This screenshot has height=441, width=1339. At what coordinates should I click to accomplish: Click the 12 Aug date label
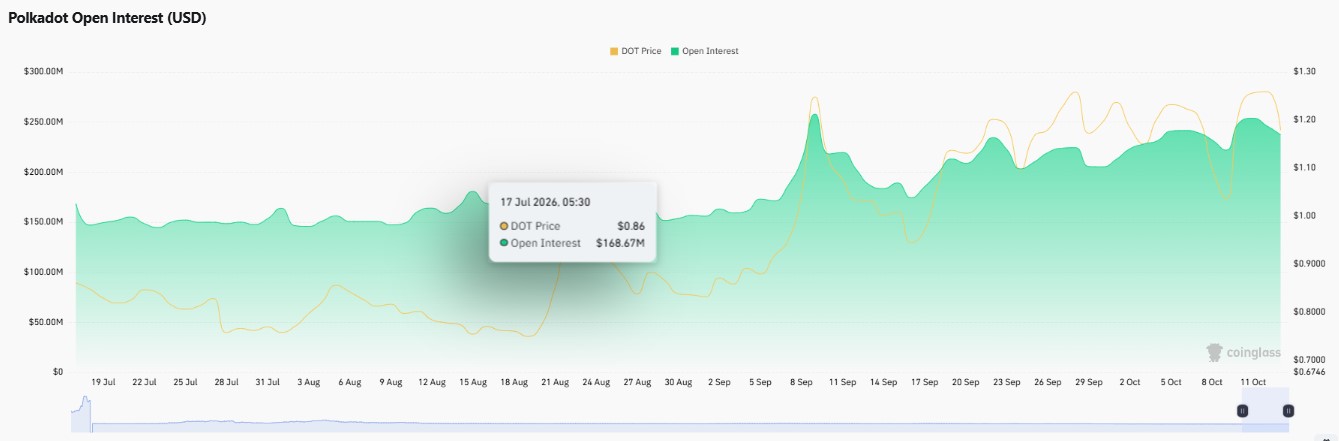point(432,382)
